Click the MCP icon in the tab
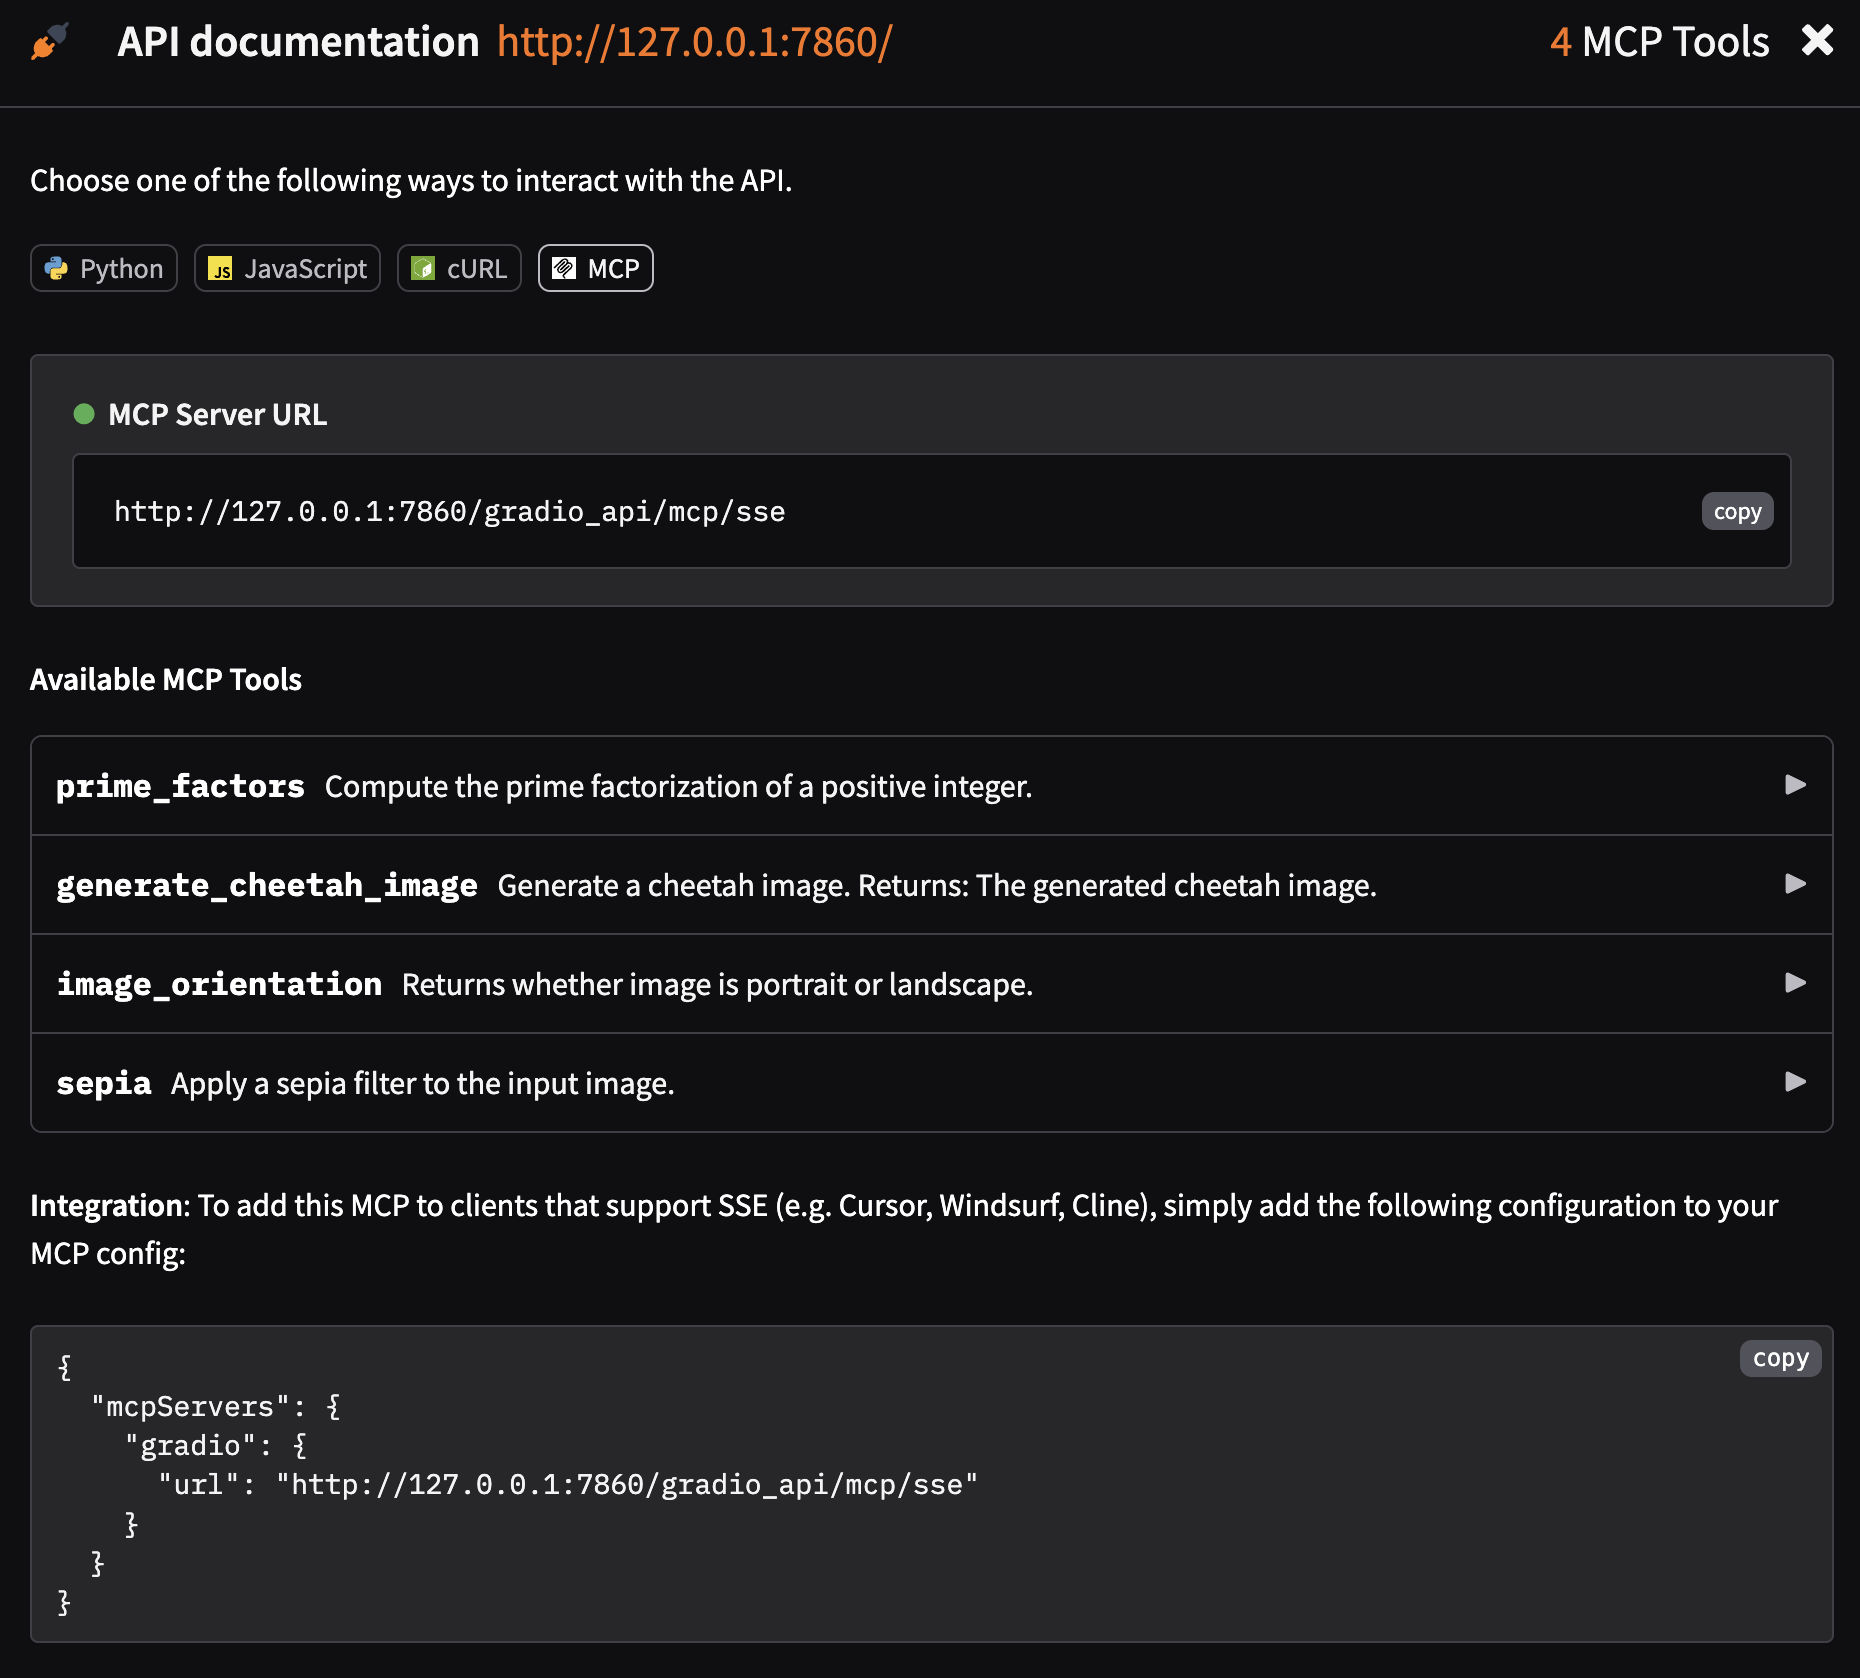 [564, 269]
